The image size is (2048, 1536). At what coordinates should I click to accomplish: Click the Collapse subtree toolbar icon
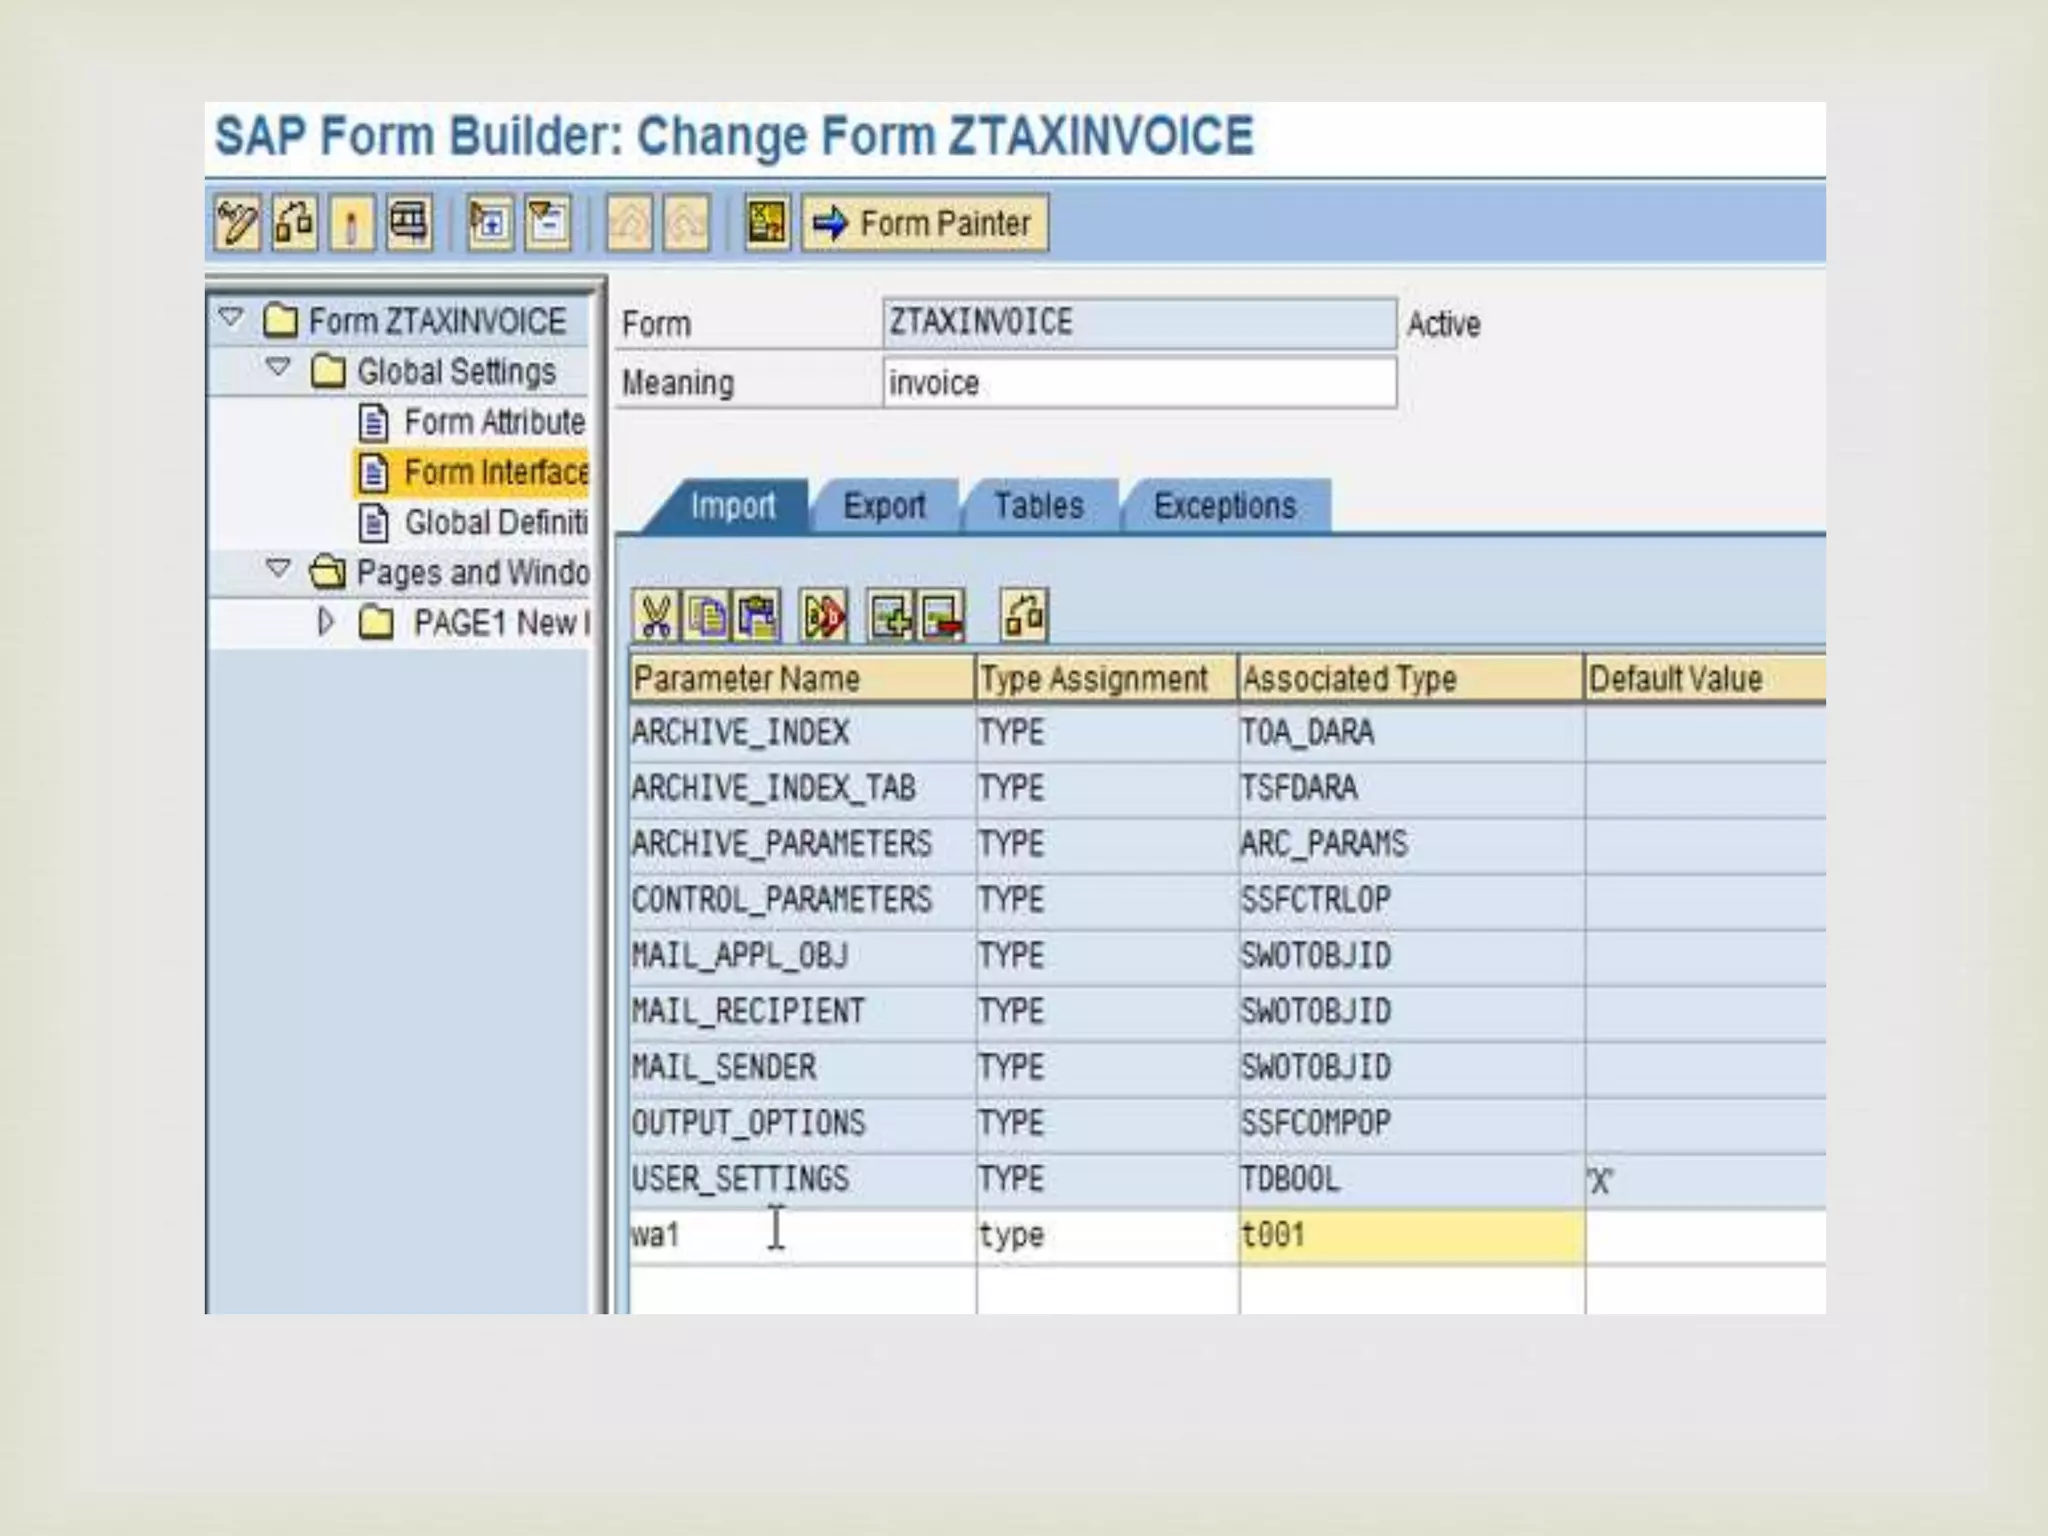point(548,222)
